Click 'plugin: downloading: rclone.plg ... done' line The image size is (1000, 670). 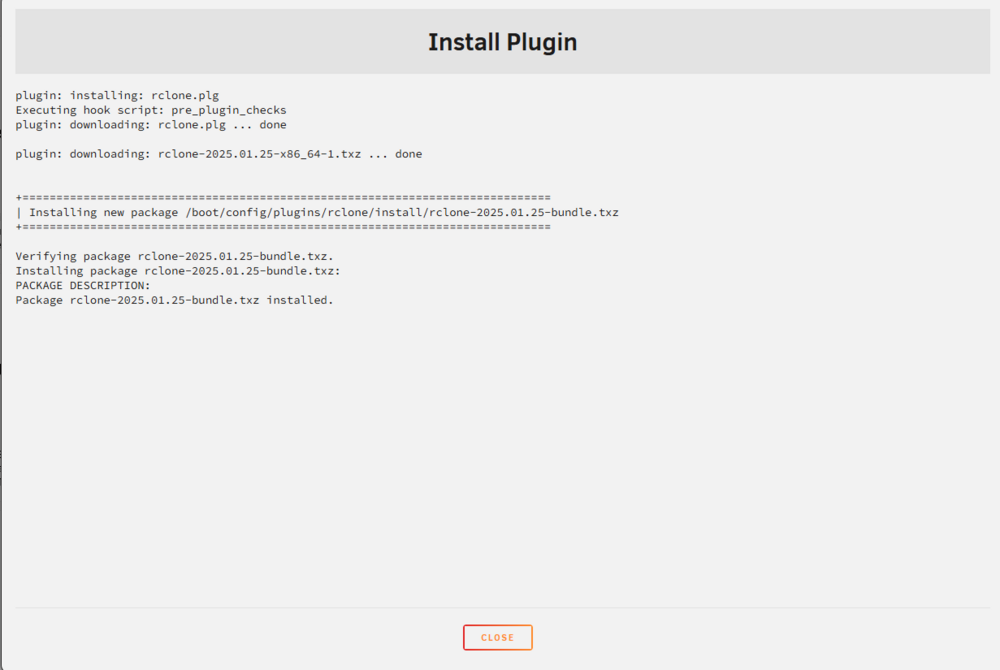(x=151, y=125)
